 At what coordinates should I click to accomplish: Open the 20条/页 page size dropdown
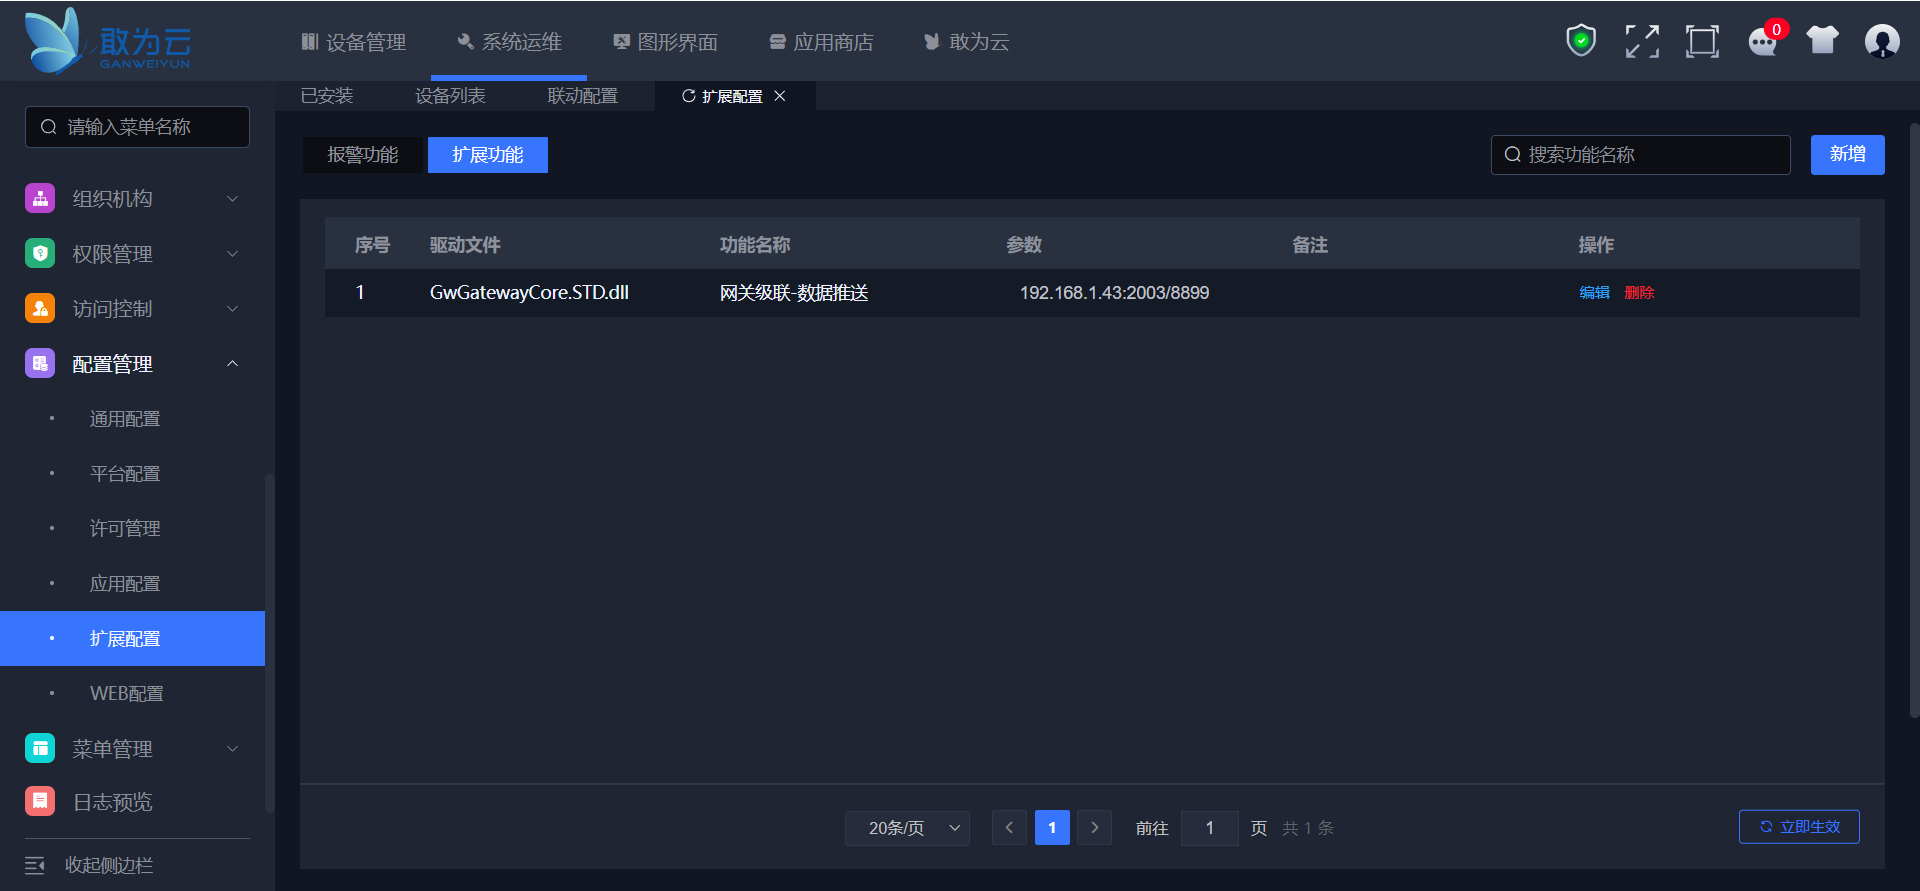tap(907, 828)
